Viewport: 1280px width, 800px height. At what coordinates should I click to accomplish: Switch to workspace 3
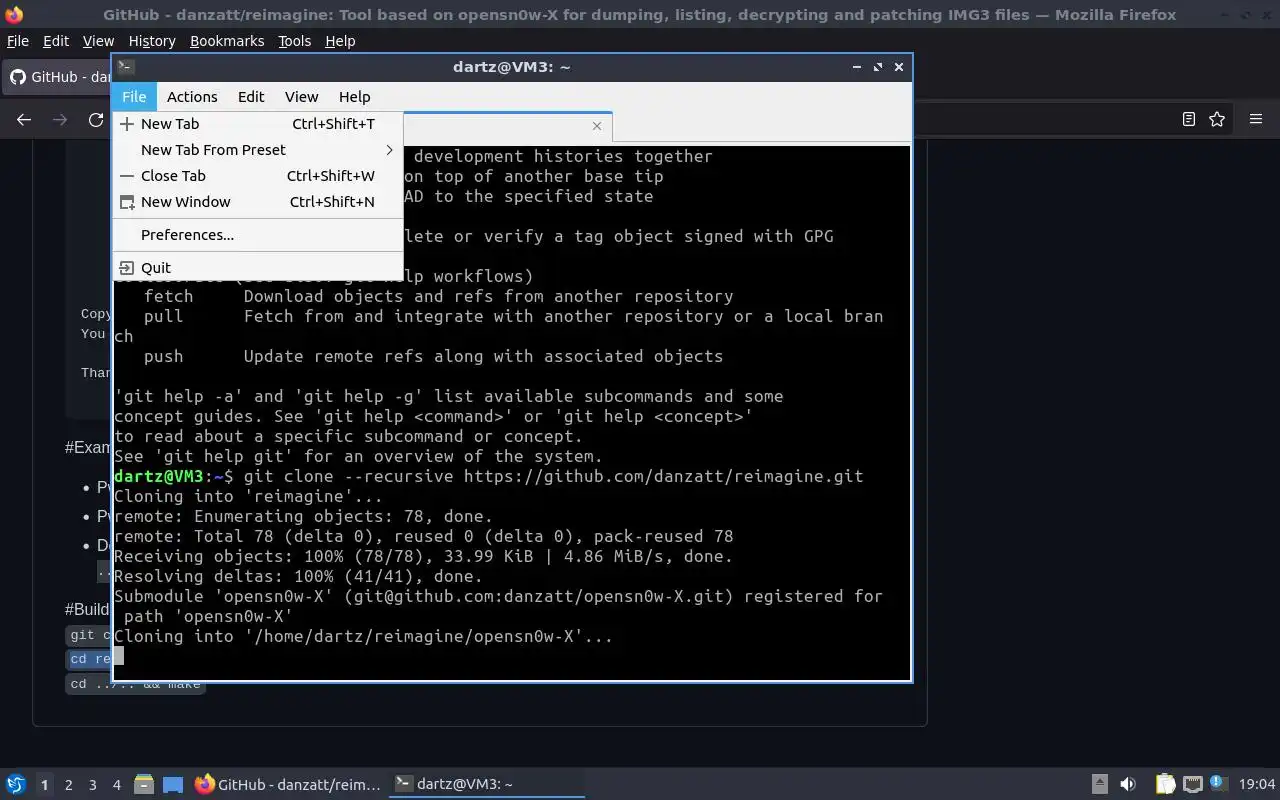93,785
